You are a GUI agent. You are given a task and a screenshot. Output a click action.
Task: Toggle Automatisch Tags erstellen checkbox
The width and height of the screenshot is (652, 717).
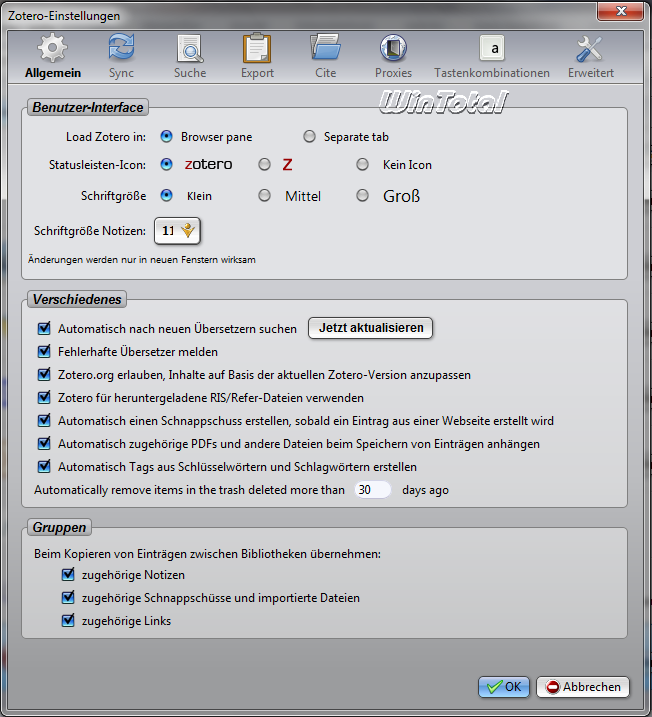[44, 466]
